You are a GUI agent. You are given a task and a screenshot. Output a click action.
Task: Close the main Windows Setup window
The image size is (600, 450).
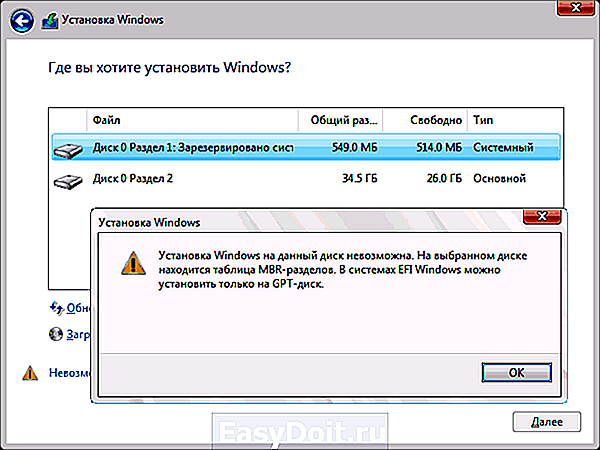pos(576,8)
